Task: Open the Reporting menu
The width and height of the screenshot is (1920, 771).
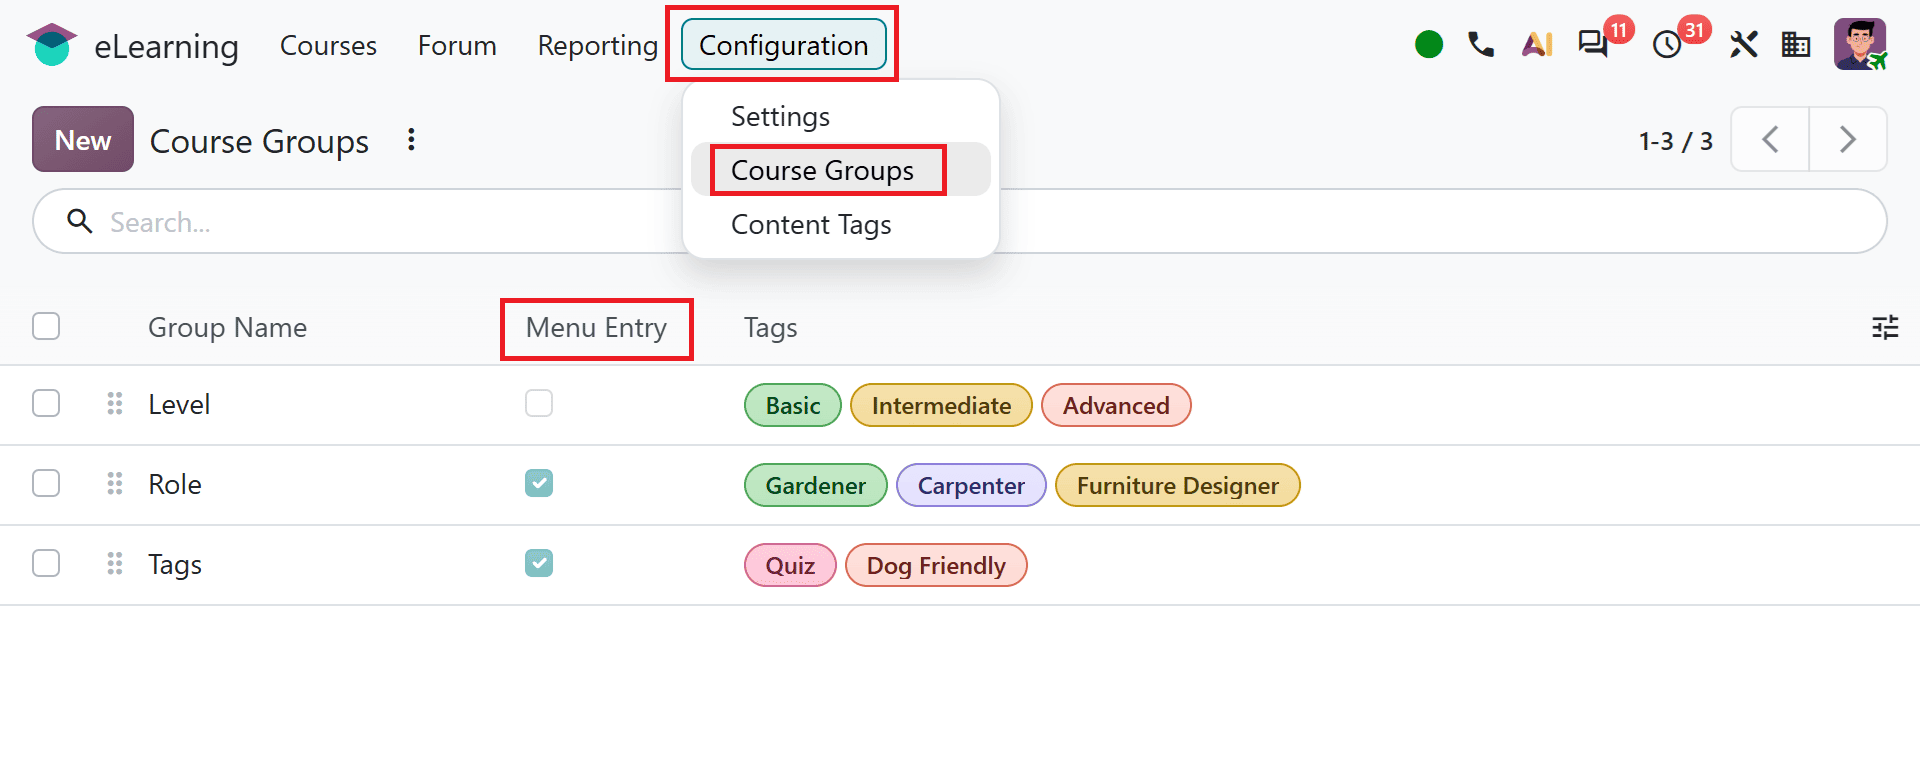Action: click(598, 45)
